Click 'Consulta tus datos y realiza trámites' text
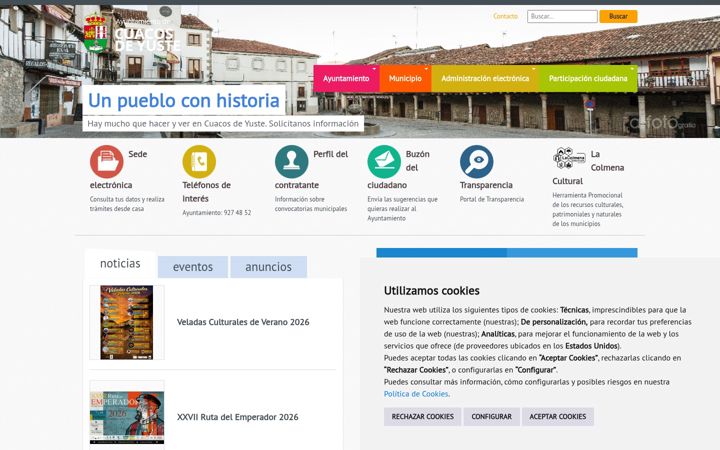This screenshot has width=720, height=450. pos(127,204)
